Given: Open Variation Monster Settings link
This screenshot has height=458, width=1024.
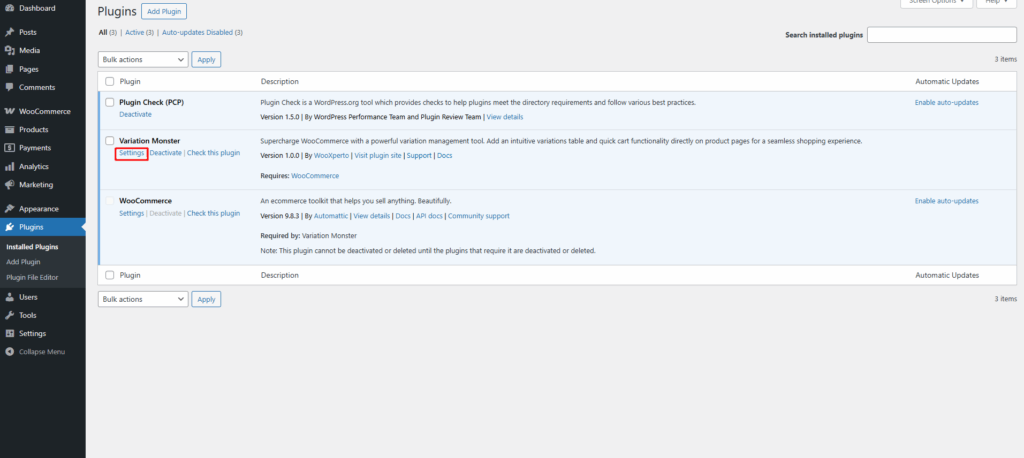Looking at the screenshot, I should coord(131,153).
